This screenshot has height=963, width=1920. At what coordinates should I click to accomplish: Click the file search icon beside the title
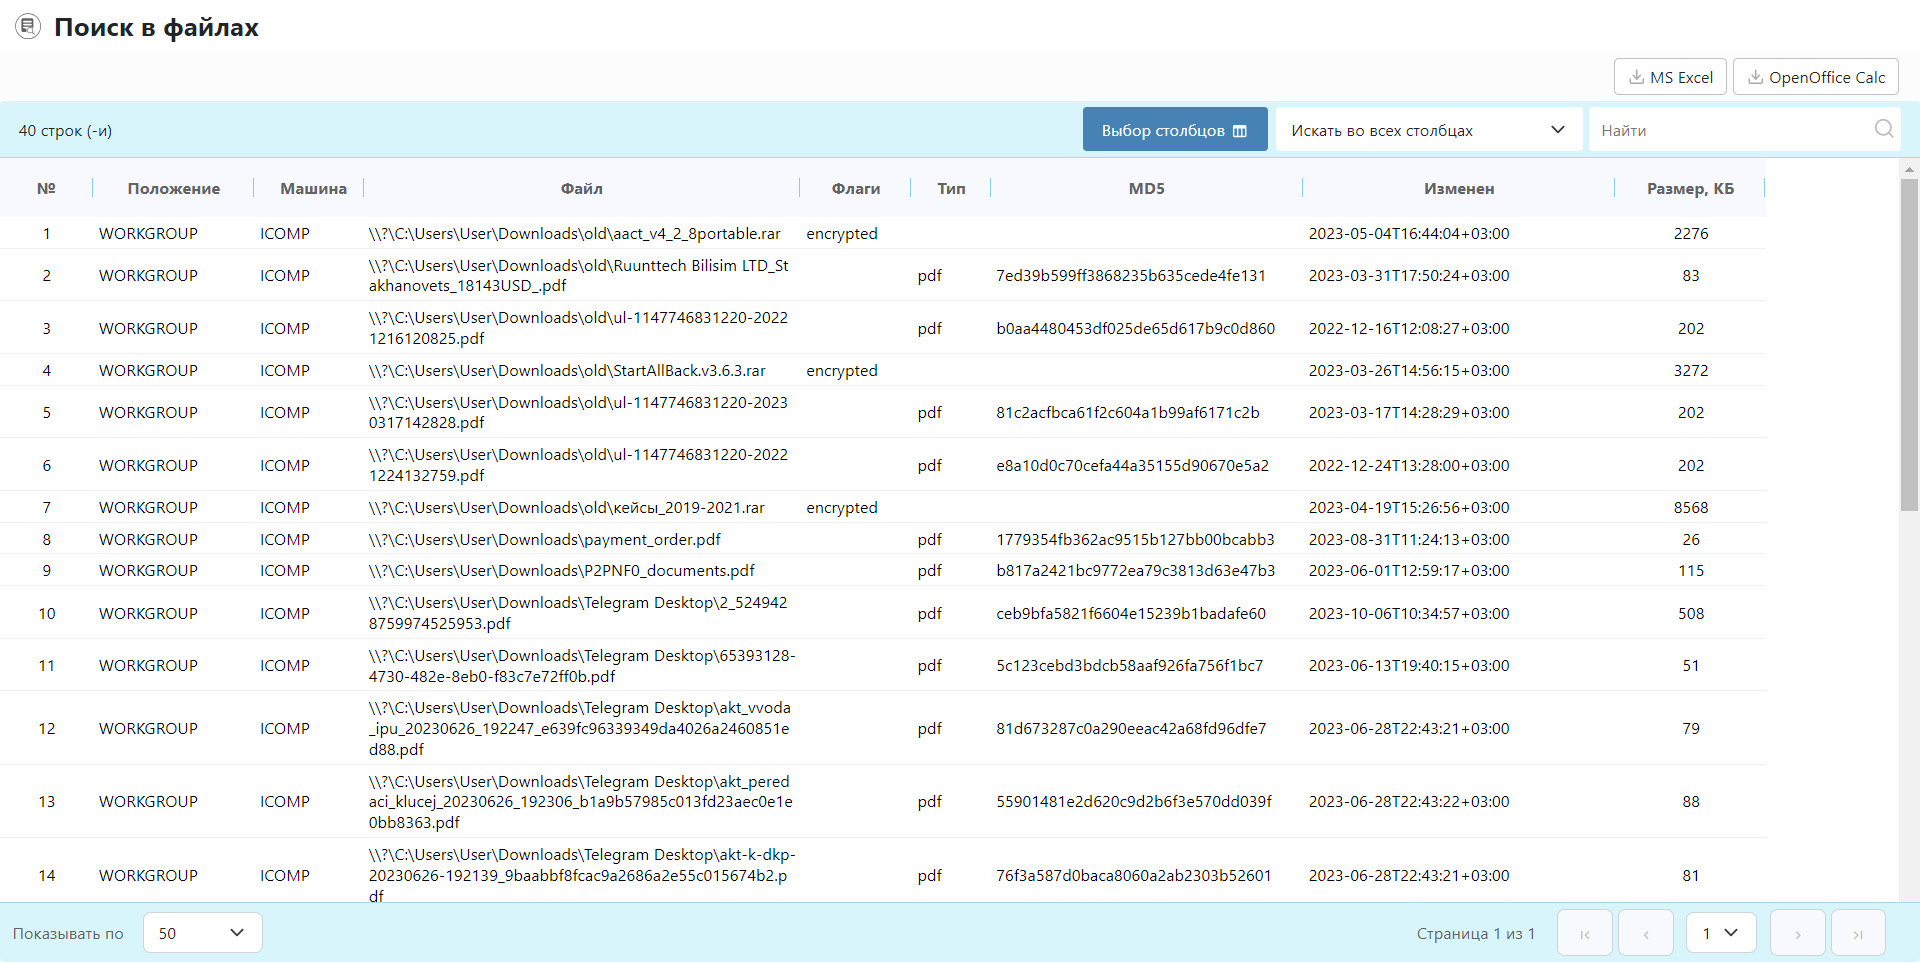[x=28, y=27]
